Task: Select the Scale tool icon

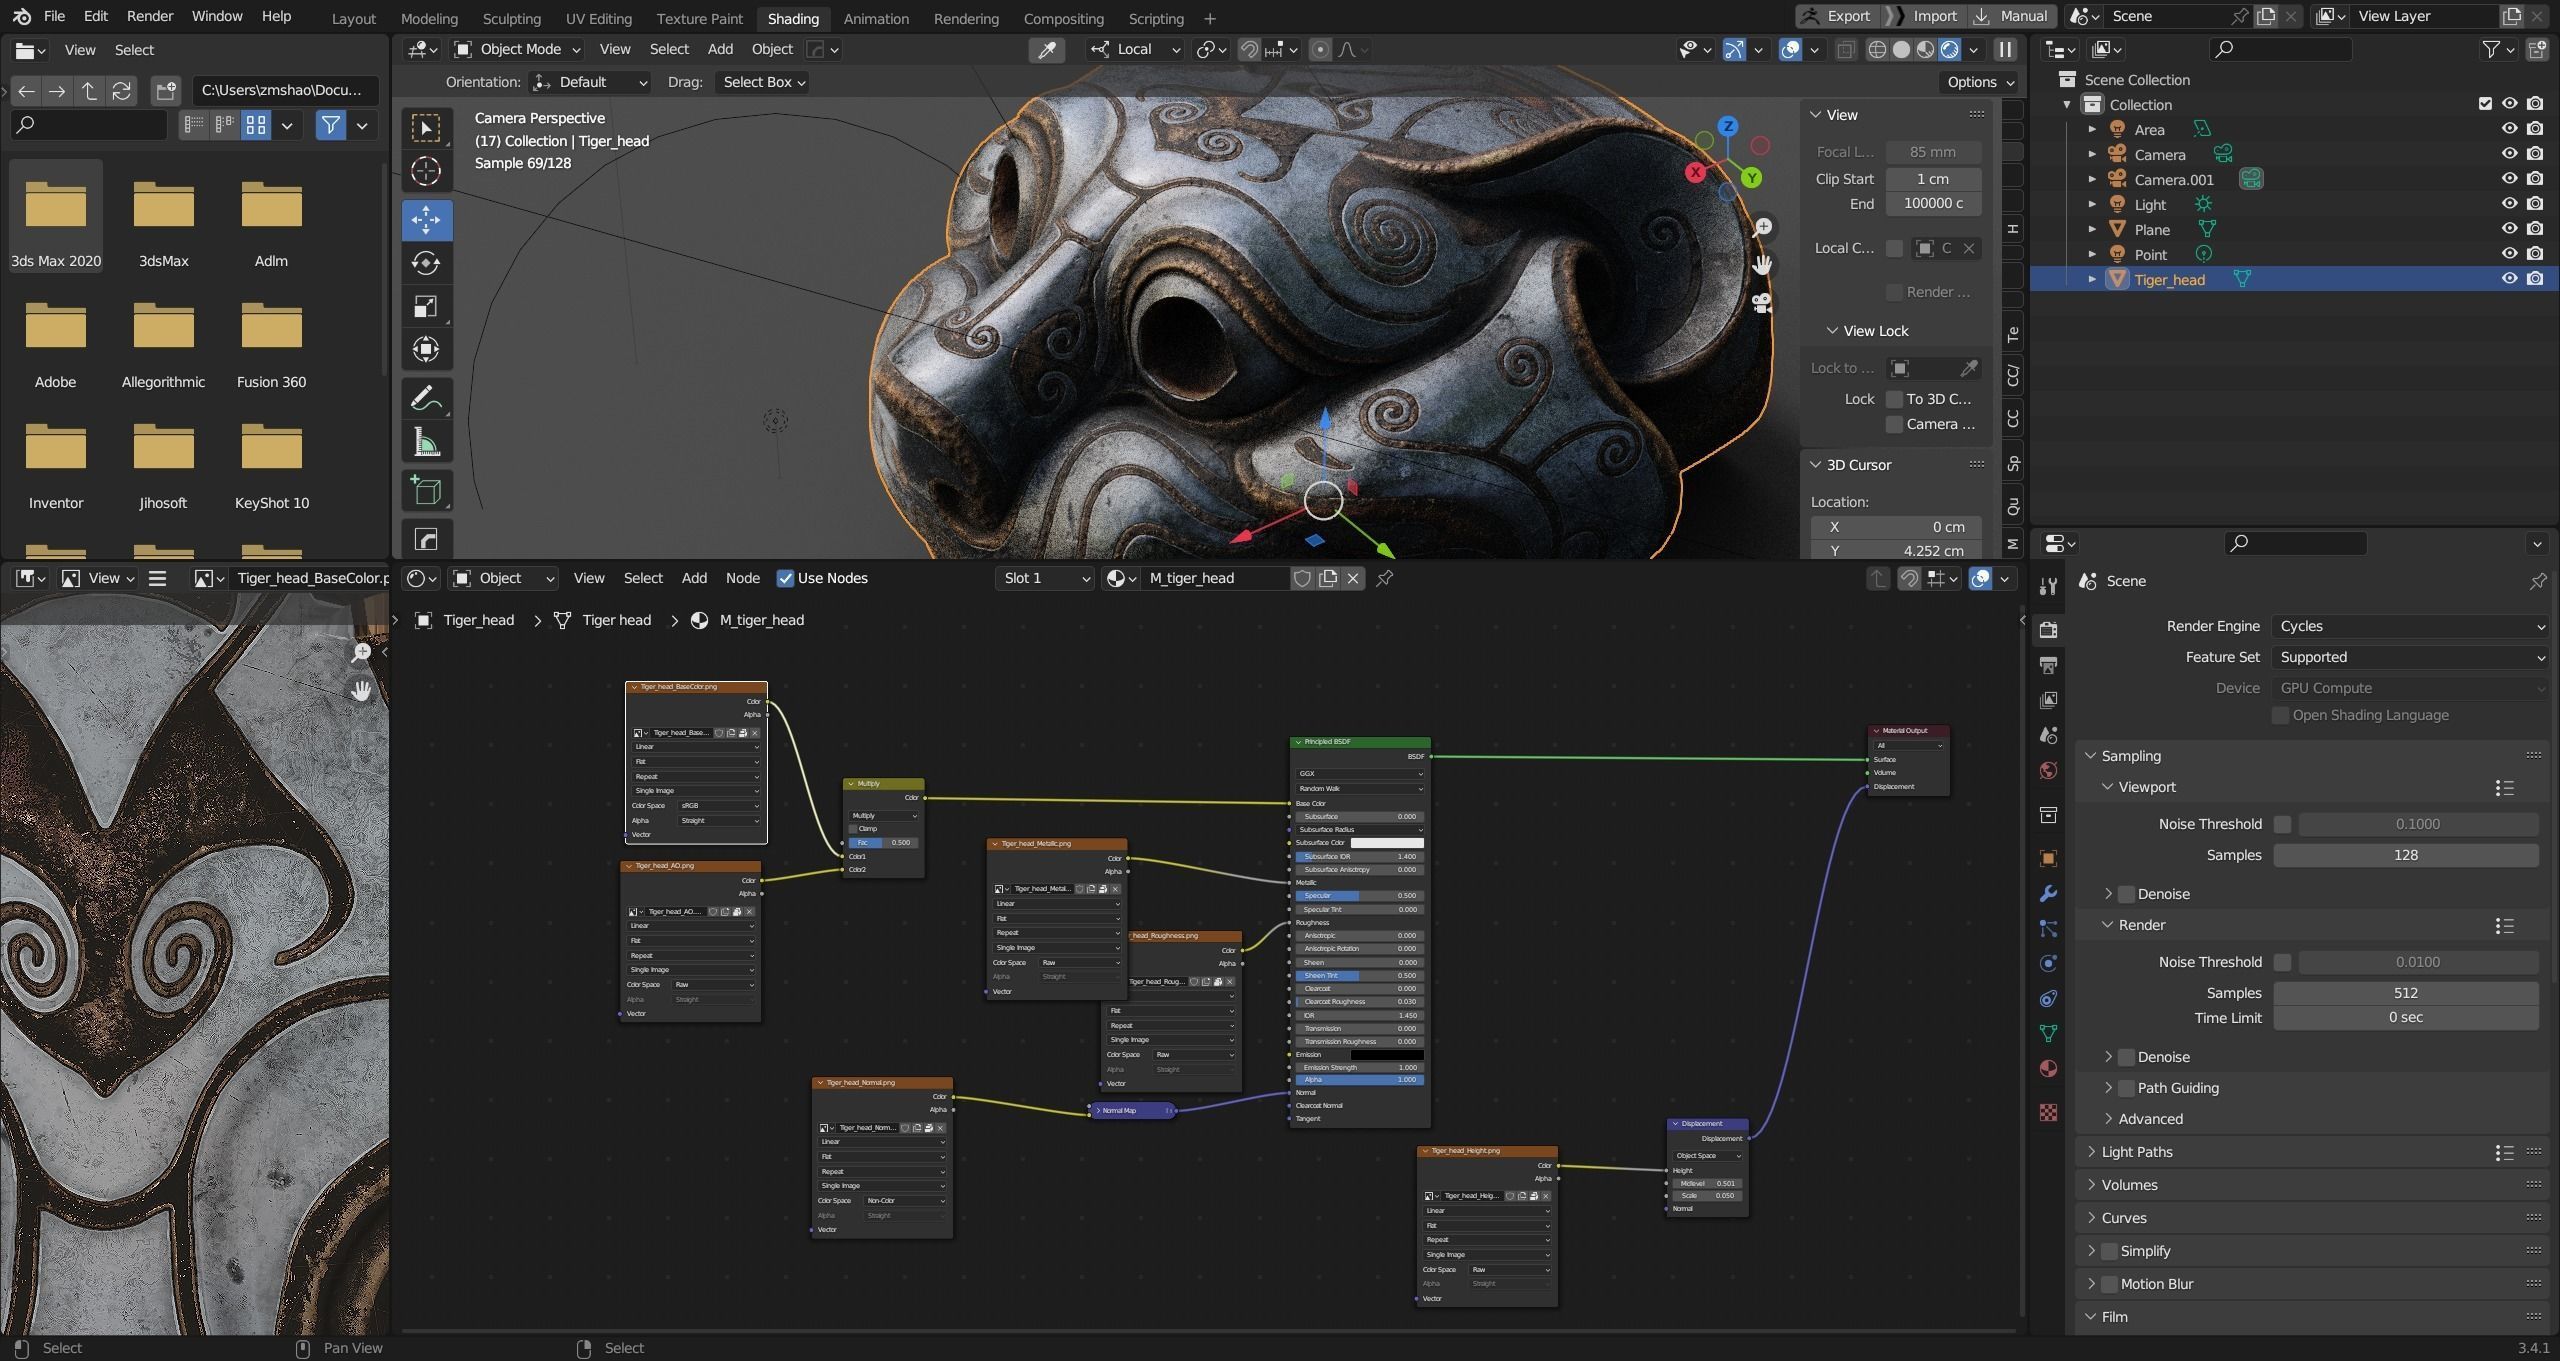Action: [426, 307]
